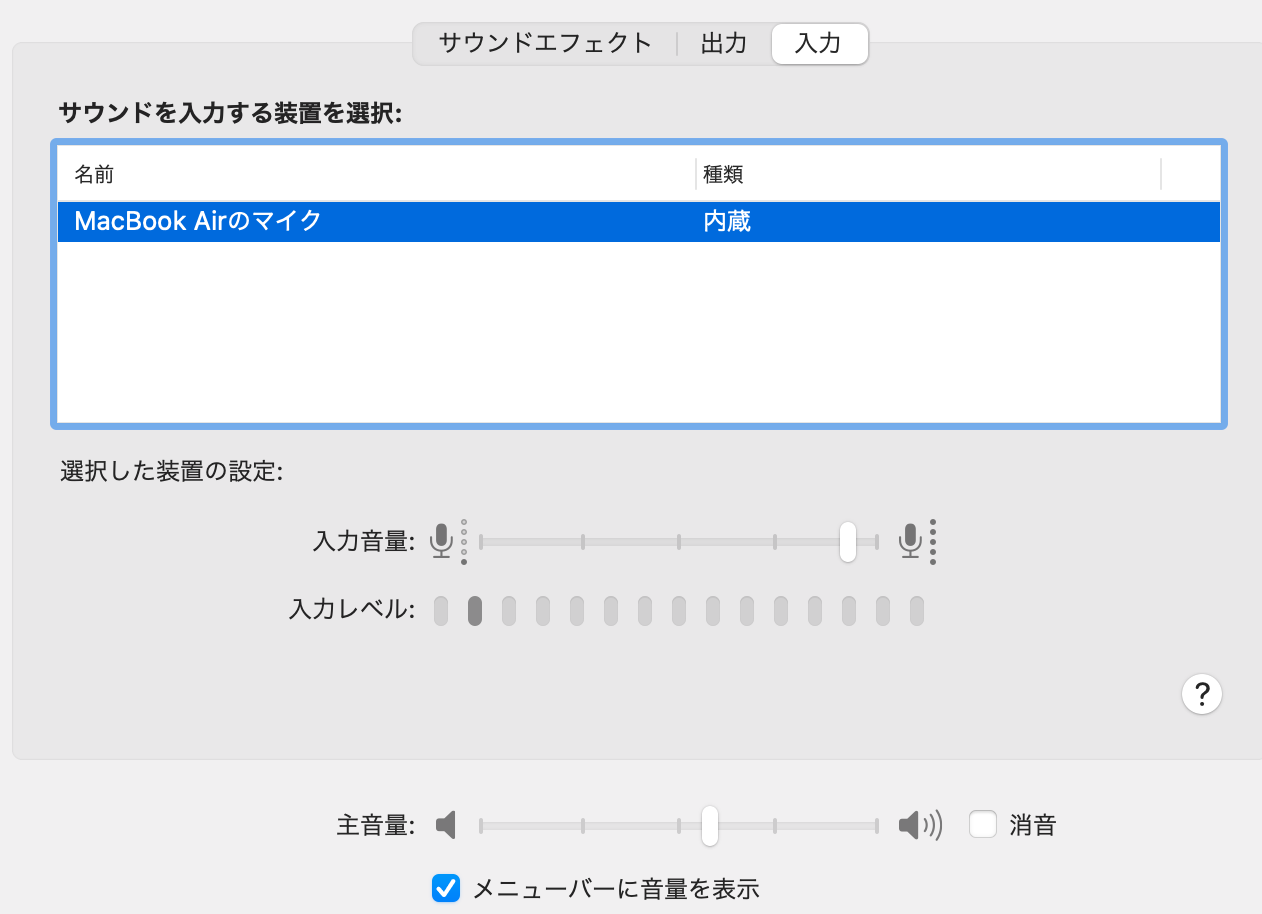1262x914 pixels.
Task: Uncheck メニューバーに音量を表示 checkbox
Action: 445,888
